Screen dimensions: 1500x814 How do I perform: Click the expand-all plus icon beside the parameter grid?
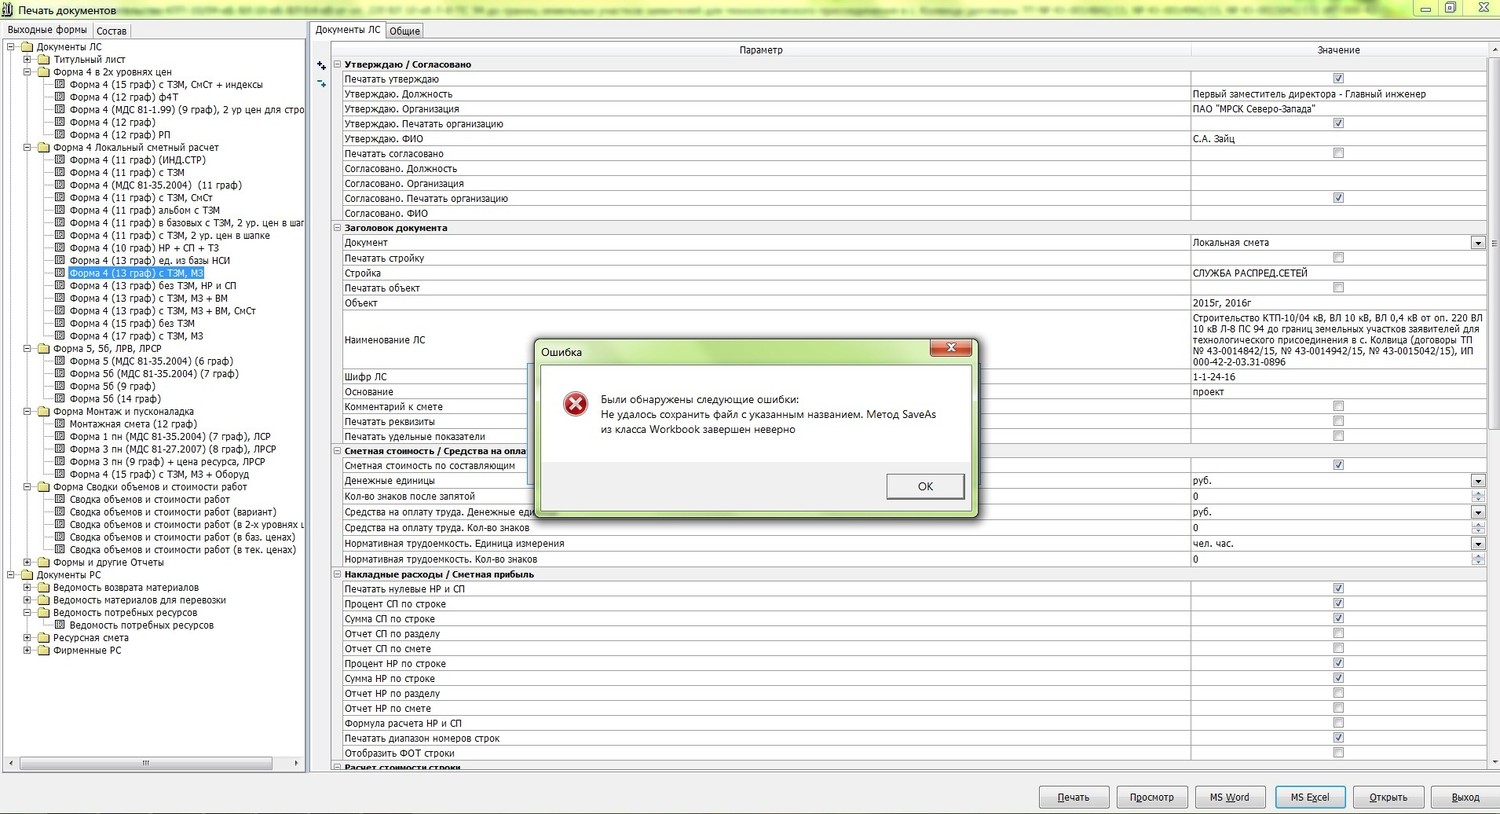(321, 66)
